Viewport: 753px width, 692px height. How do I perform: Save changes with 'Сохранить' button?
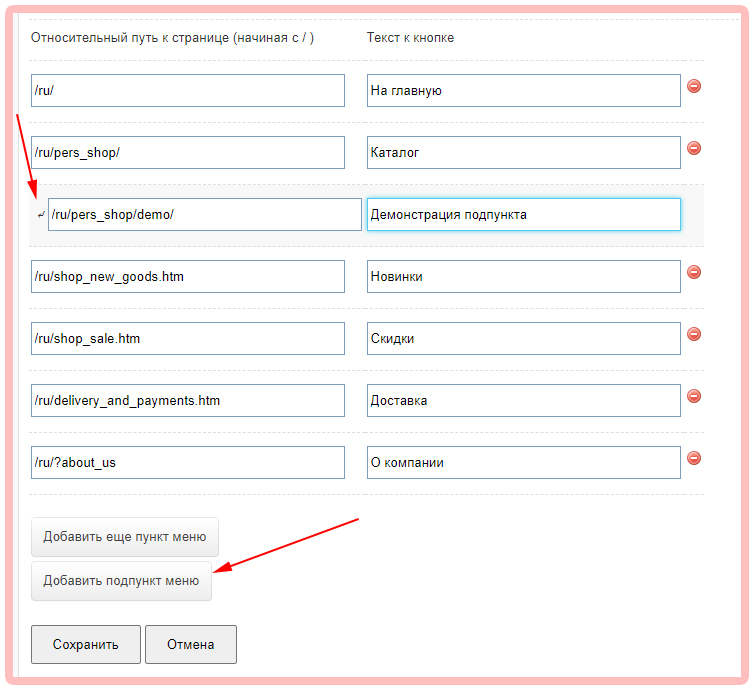[x=86, y=644]
